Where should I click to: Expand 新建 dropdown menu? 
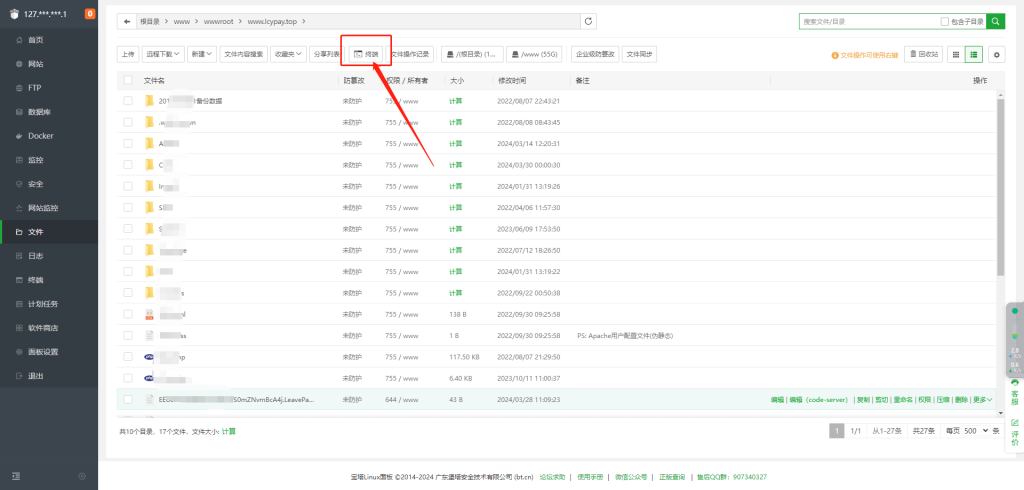pyautogui.click(x=201, y=54)
